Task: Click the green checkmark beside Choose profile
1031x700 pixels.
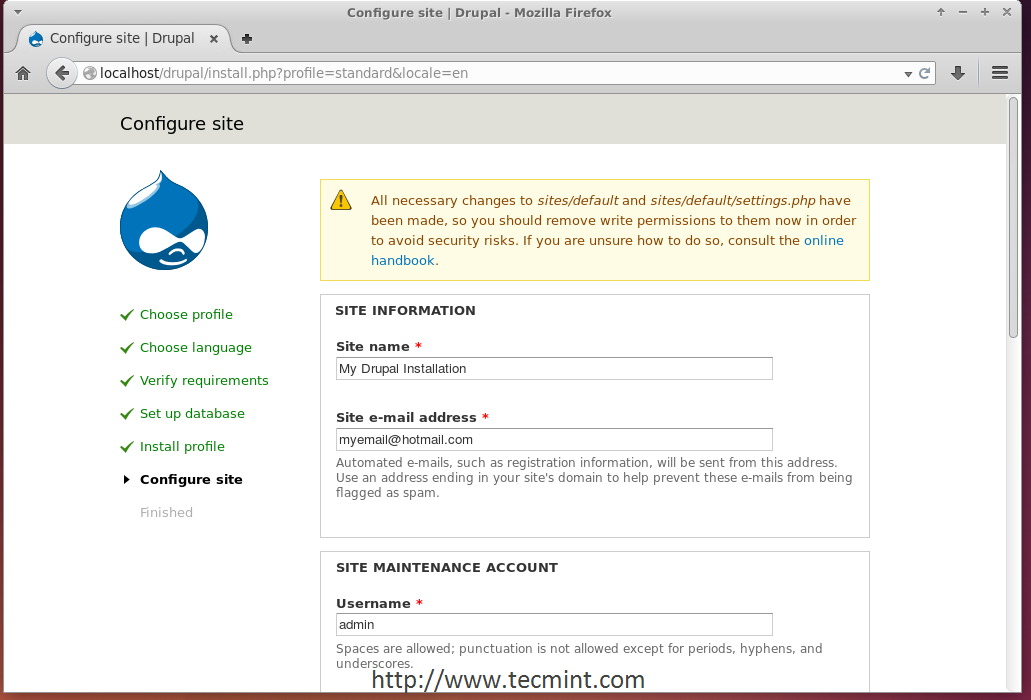Action: coord(127,315)
